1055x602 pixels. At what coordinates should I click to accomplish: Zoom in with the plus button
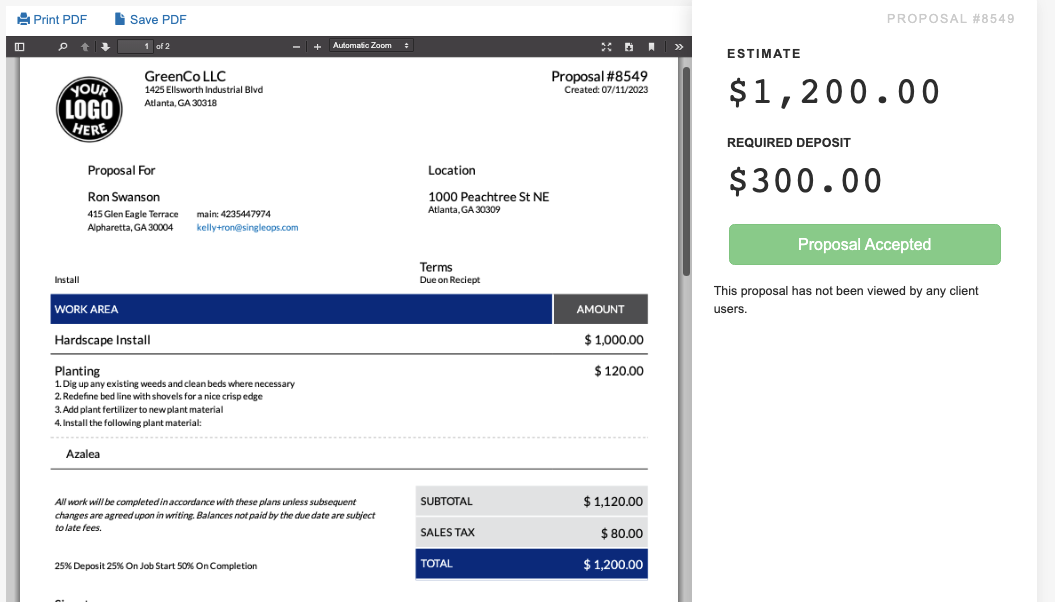[317, 47]
